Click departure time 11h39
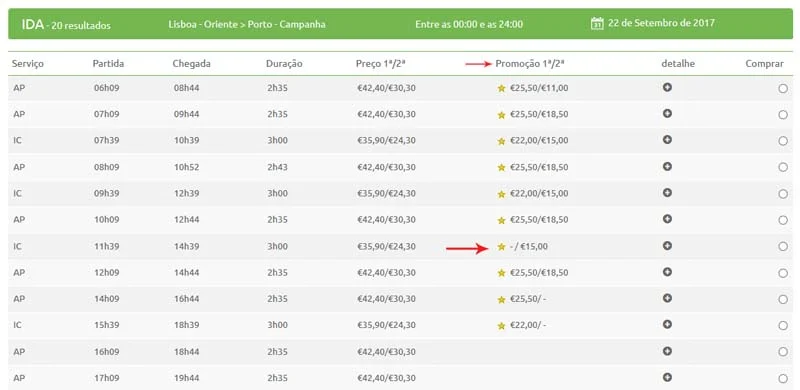 [x=106, y=246]
